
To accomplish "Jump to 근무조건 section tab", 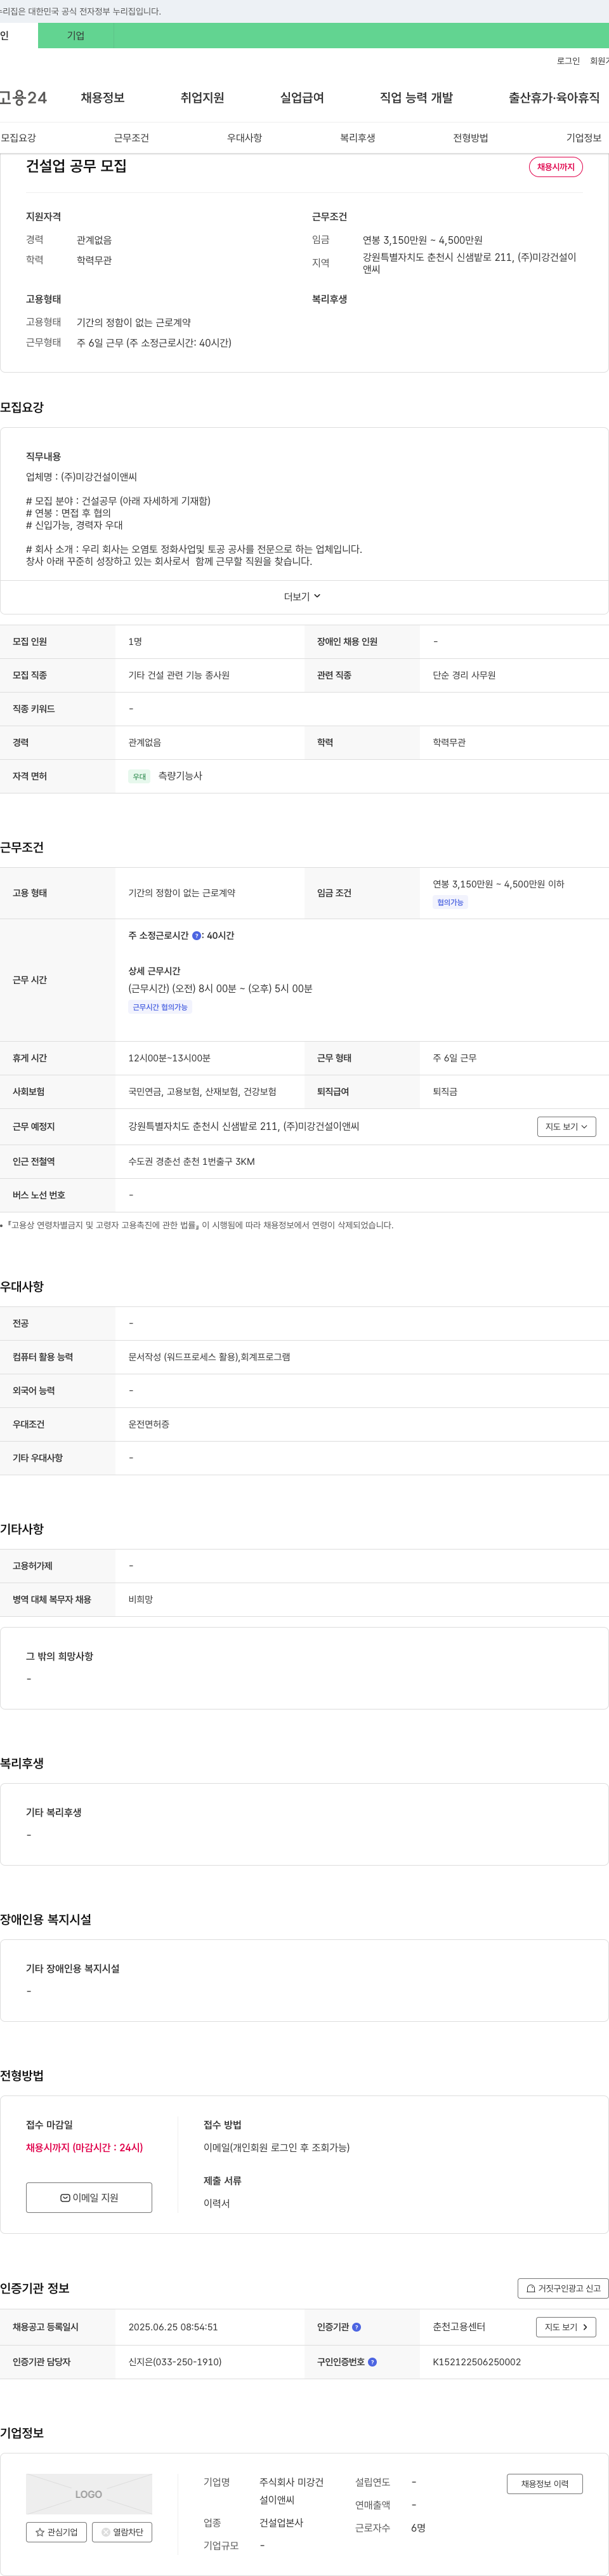I will 131,138.
